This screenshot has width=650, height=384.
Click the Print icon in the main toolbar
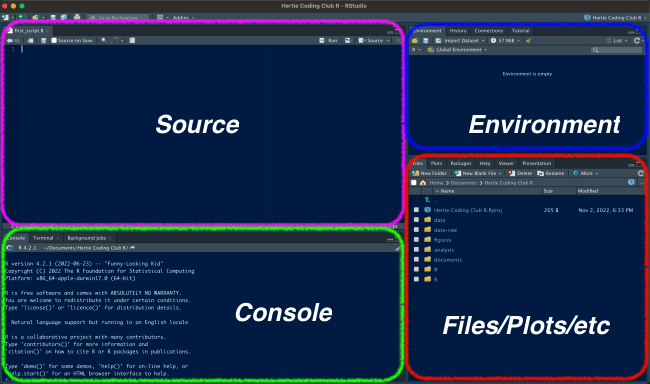[77, 17]
